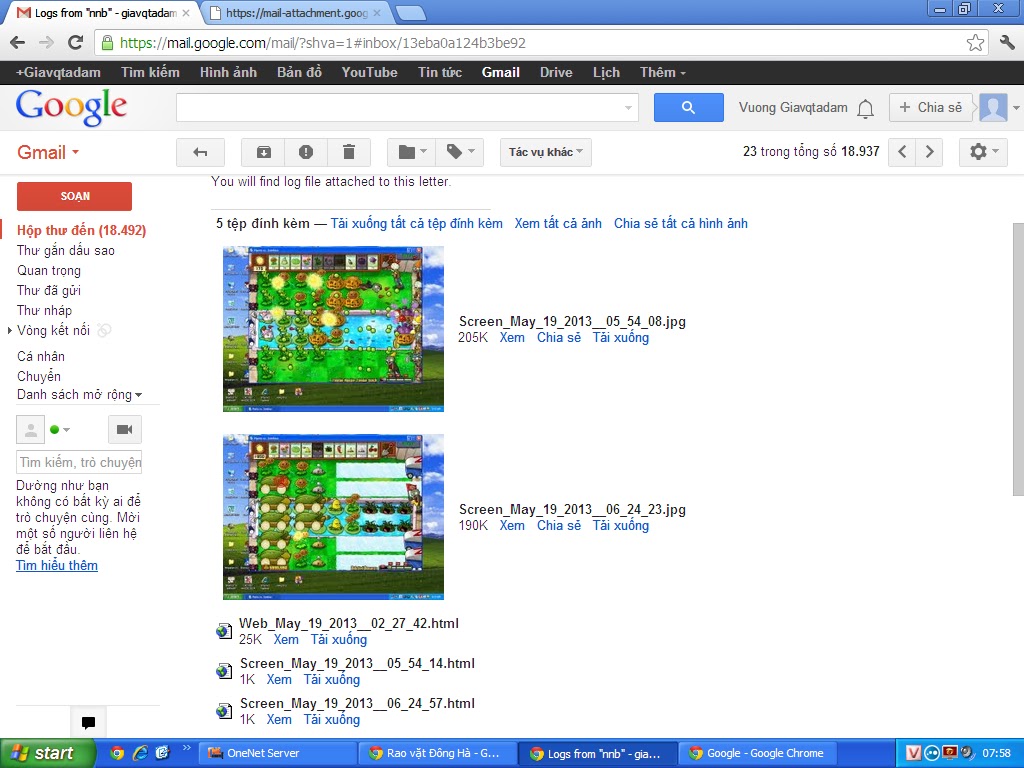
Task: Click the profile avatar picture
Action: pyautogui.click(x=993, y=108)
